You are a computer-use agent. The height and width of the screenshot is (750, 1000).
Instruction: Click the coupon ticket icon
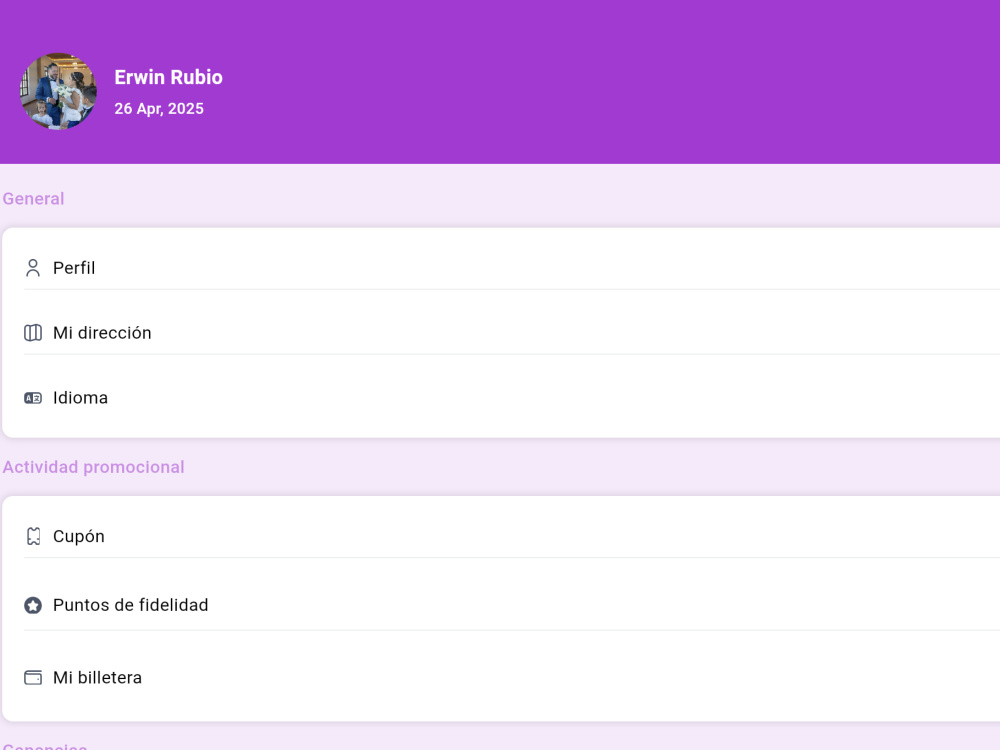coord(33,536)
